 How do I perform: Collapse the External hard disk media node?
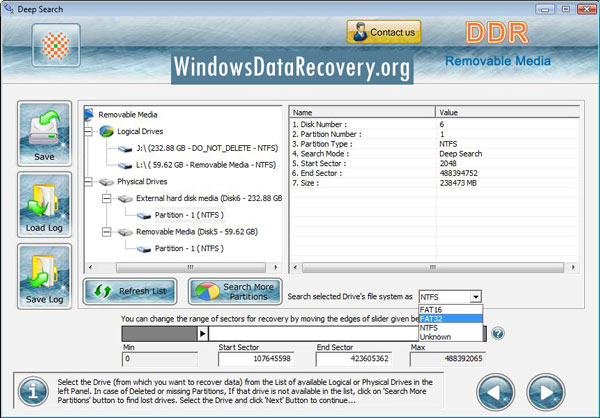(x=106, y=198)
